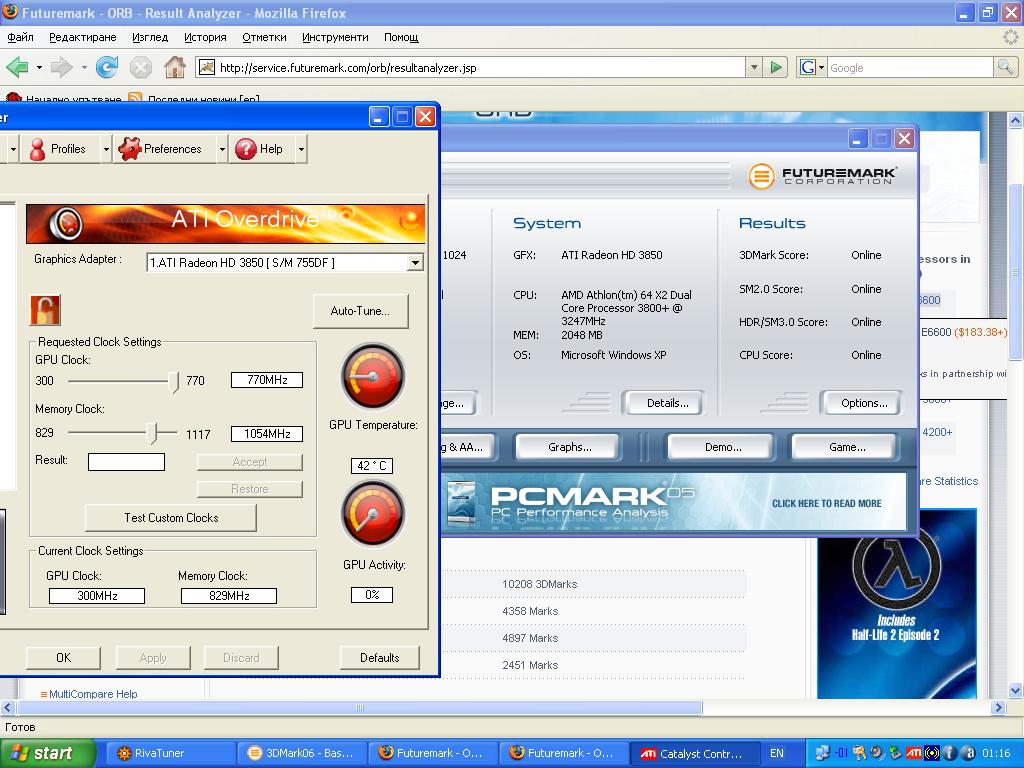Click the 4897 Marks score text
The height and width of the screenshot is (768, 1024).
pyautogui.click(x=530, y=638)
